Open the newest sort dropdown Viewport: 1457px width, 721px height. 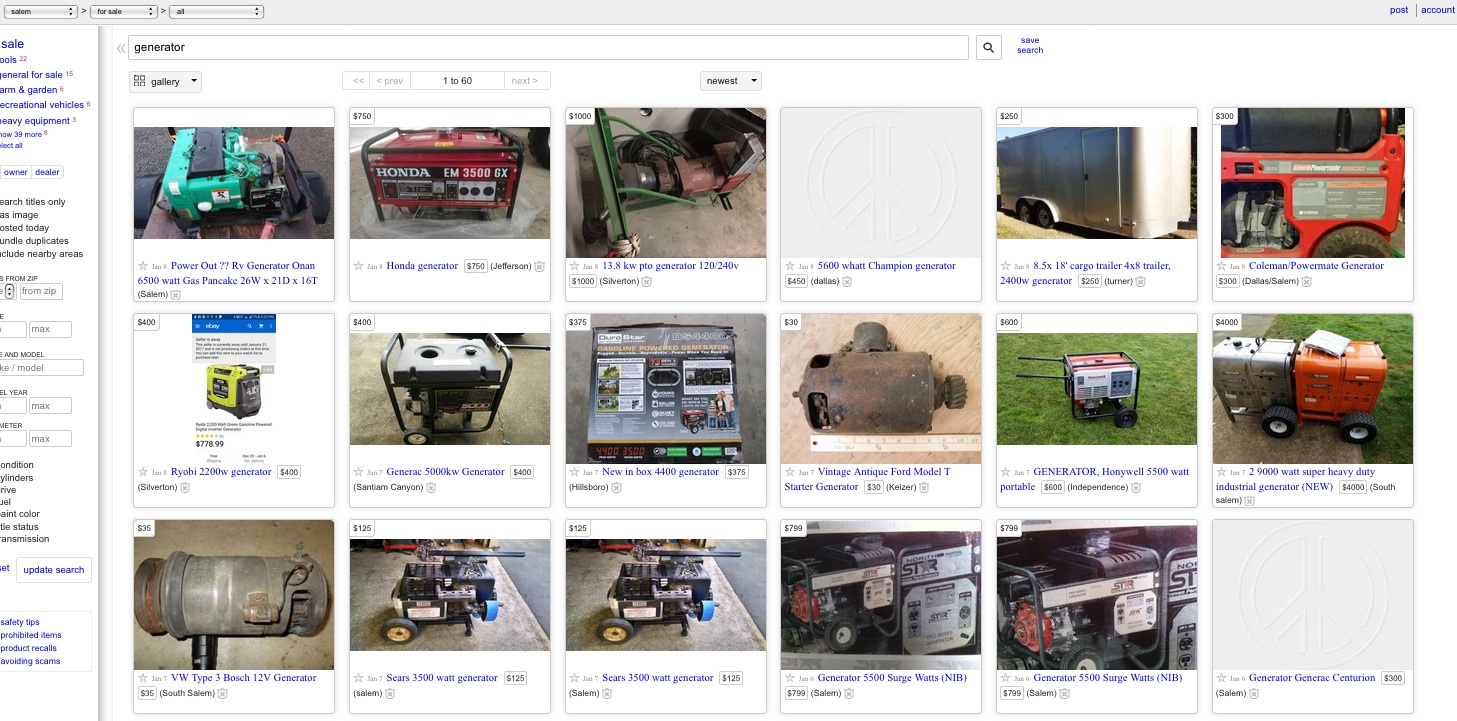coord(731,81)
